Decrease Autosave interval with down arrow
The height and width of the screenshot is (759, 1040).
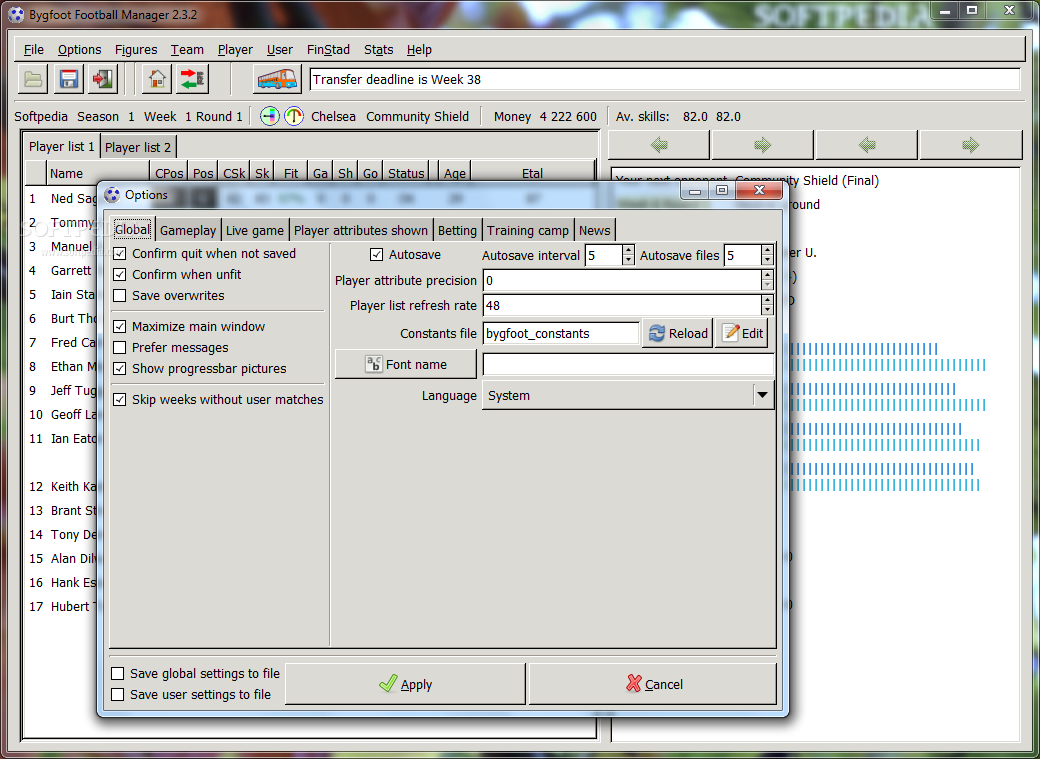point(628,261)
